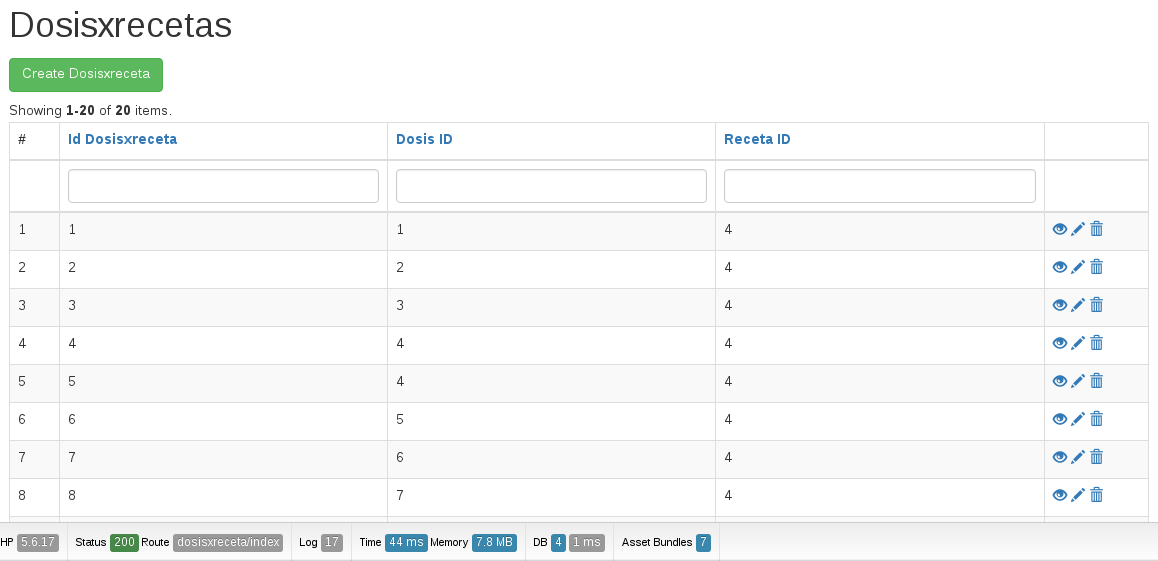Screen dimensions: 1158x561
Task: Open row 6 view eye icon
Action: (1060, 419)
